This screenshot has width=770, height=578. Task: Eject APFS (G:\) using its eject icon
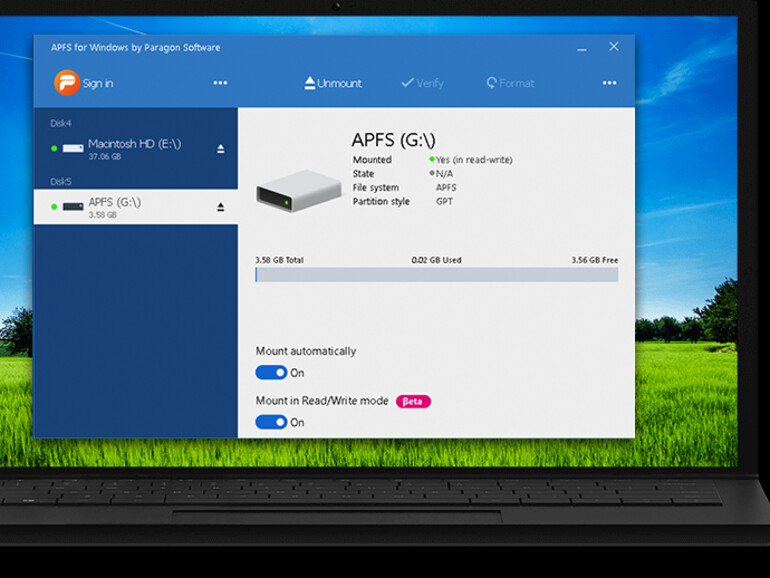220,207
